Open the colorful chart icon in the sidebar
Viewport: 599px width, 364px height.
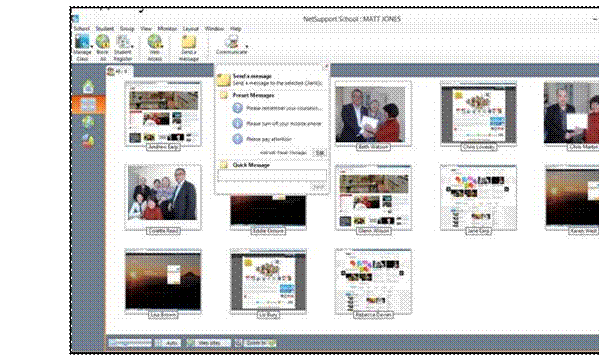(x=88, y=141)
